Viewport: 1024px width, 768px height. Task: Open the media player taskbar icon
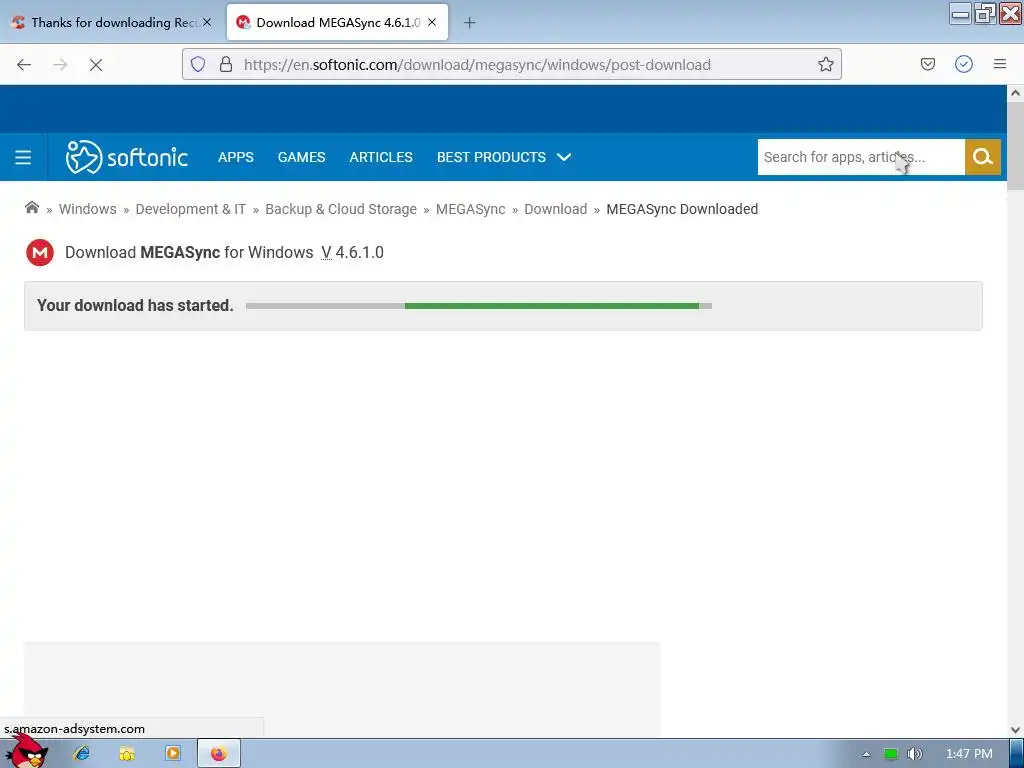tap(173, 754)
